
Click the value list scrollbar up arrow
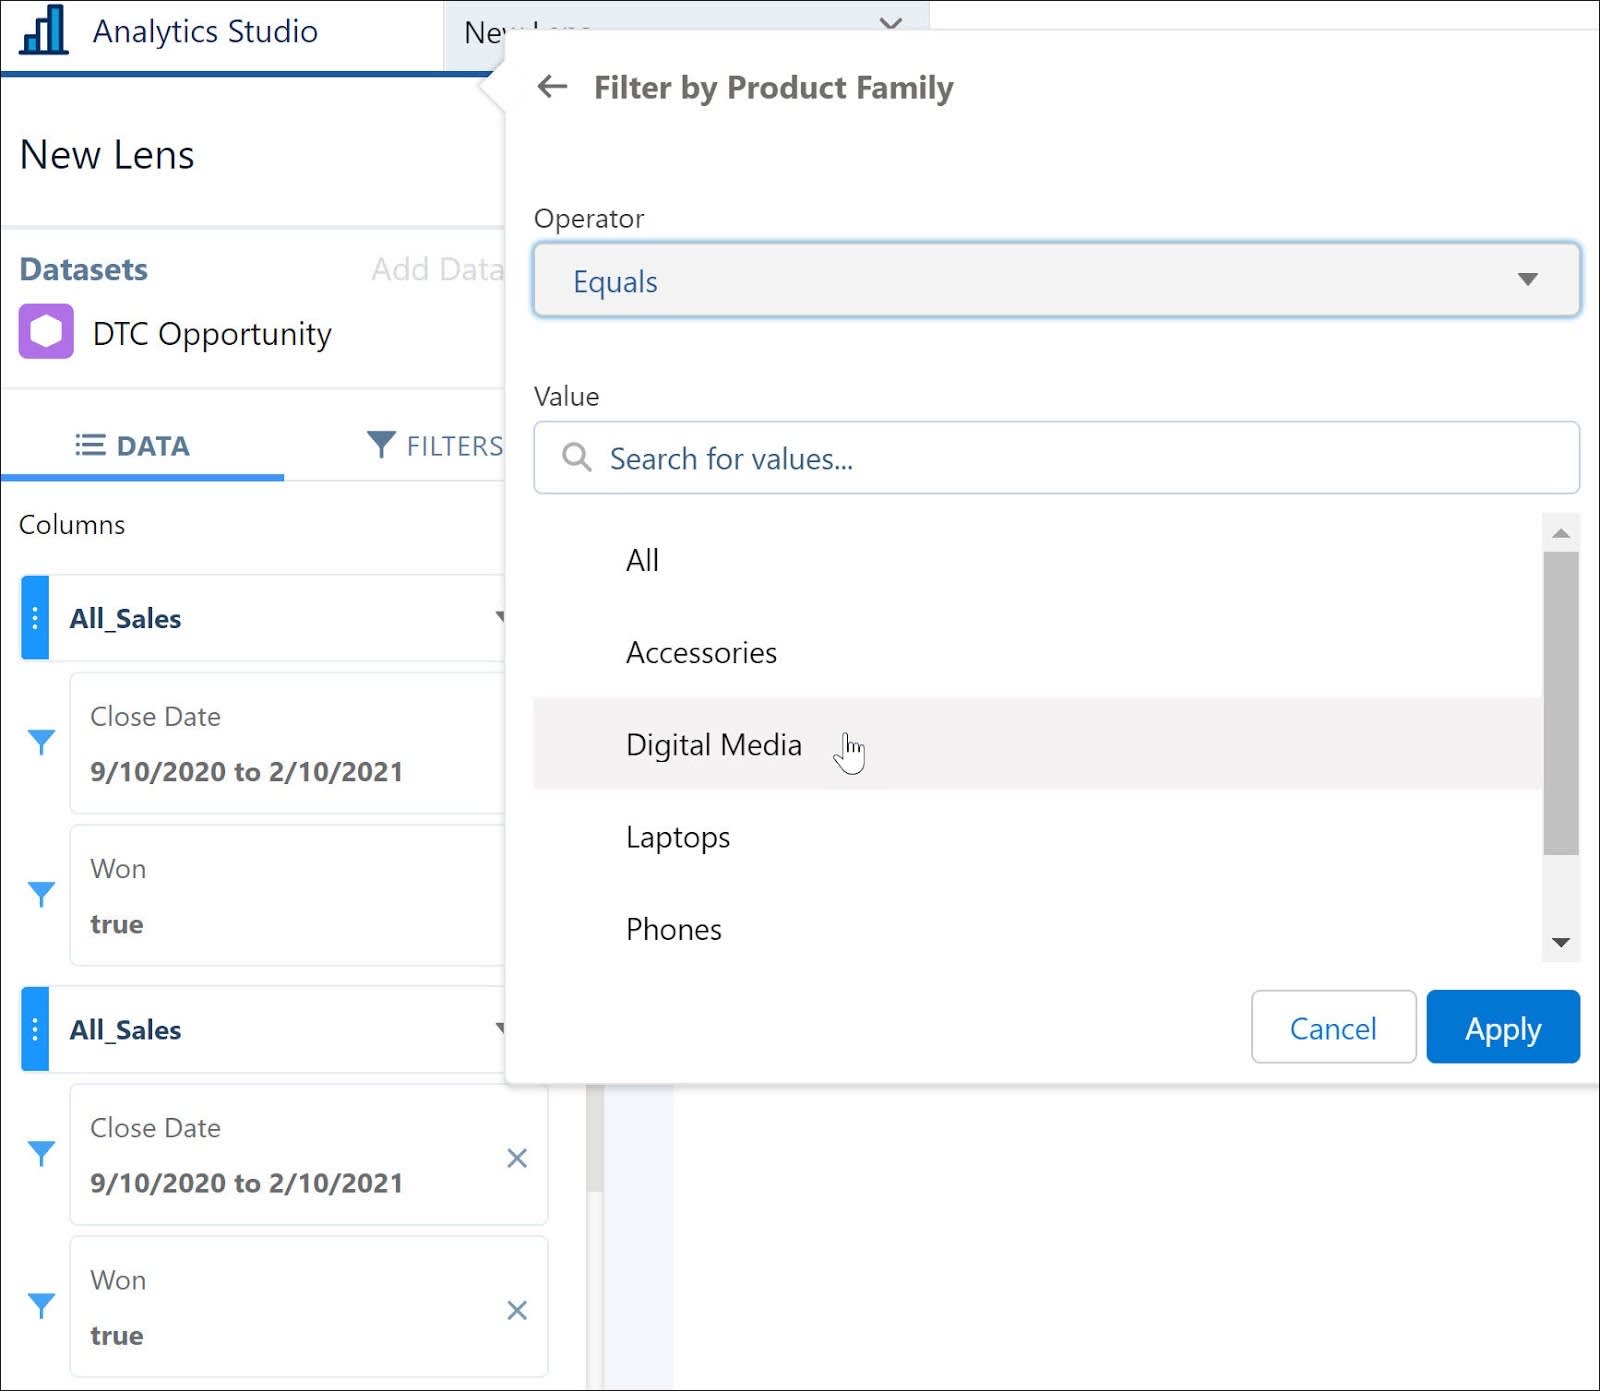click(x=1561, y=533)
